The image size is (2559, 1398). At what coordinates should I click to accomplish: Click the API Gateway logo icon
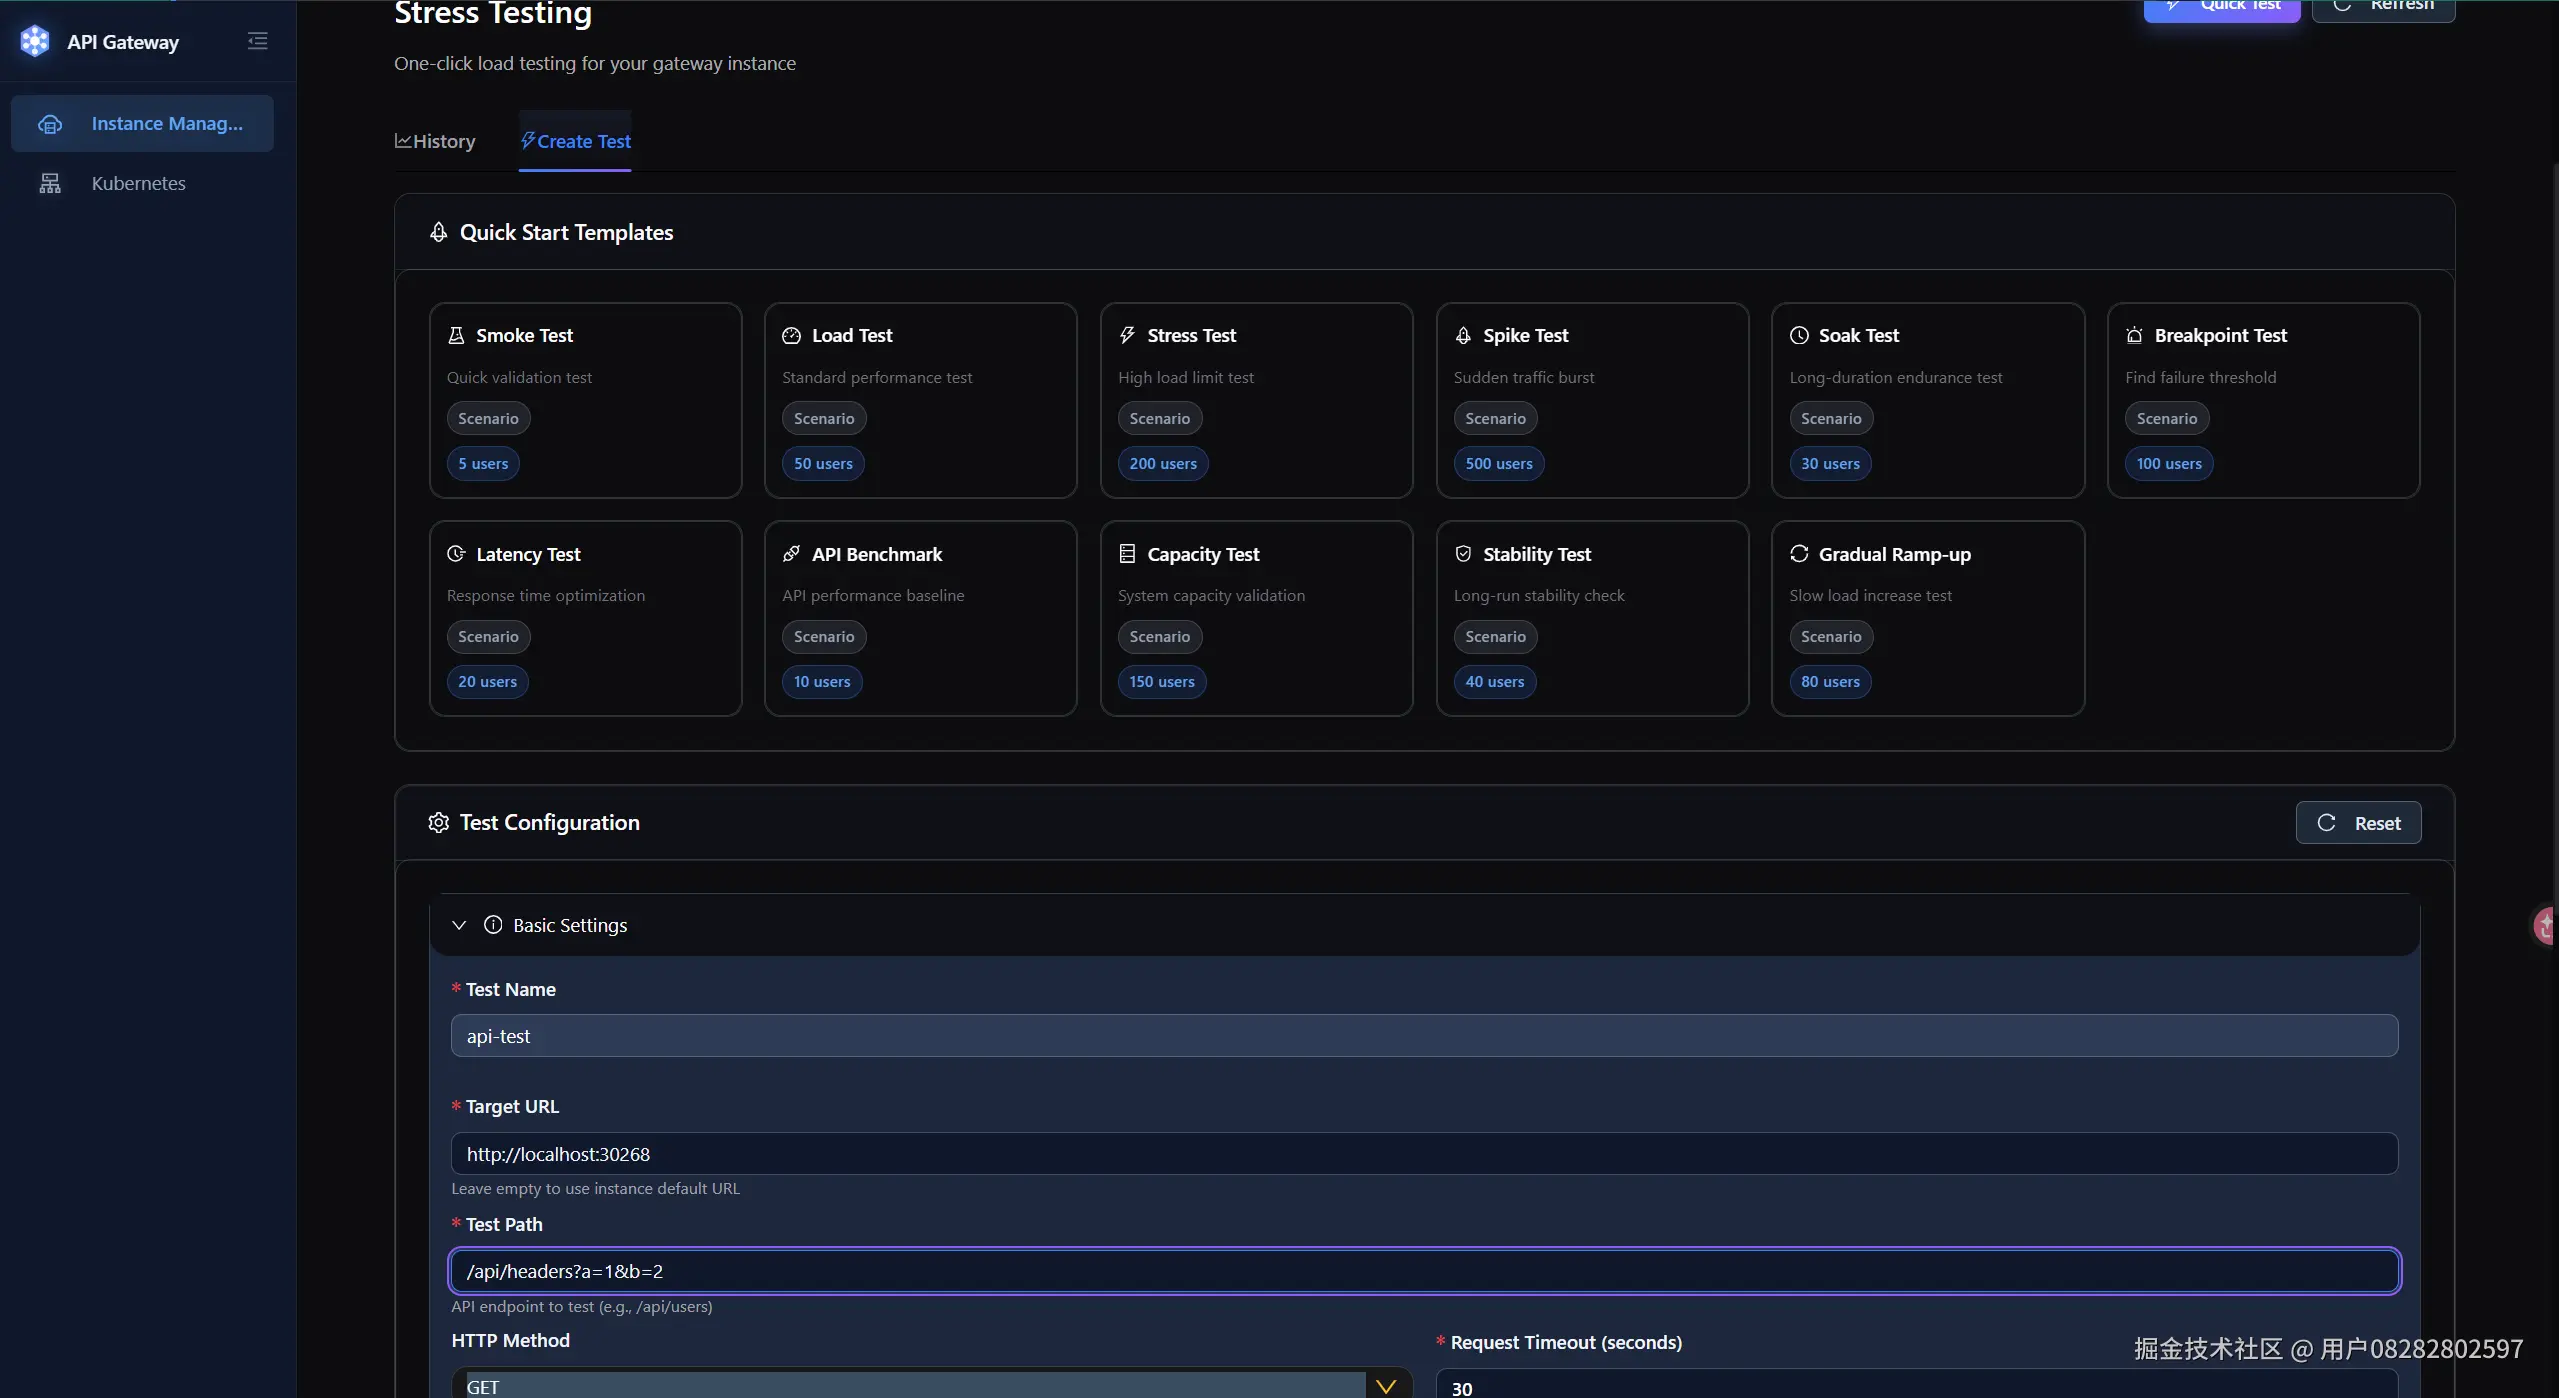(x=35, y=41)
